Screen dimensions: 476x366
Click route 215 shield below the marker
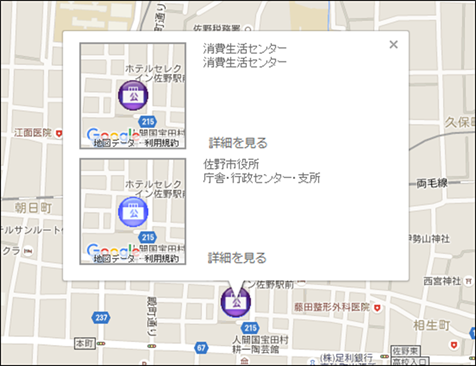point(250,328)
